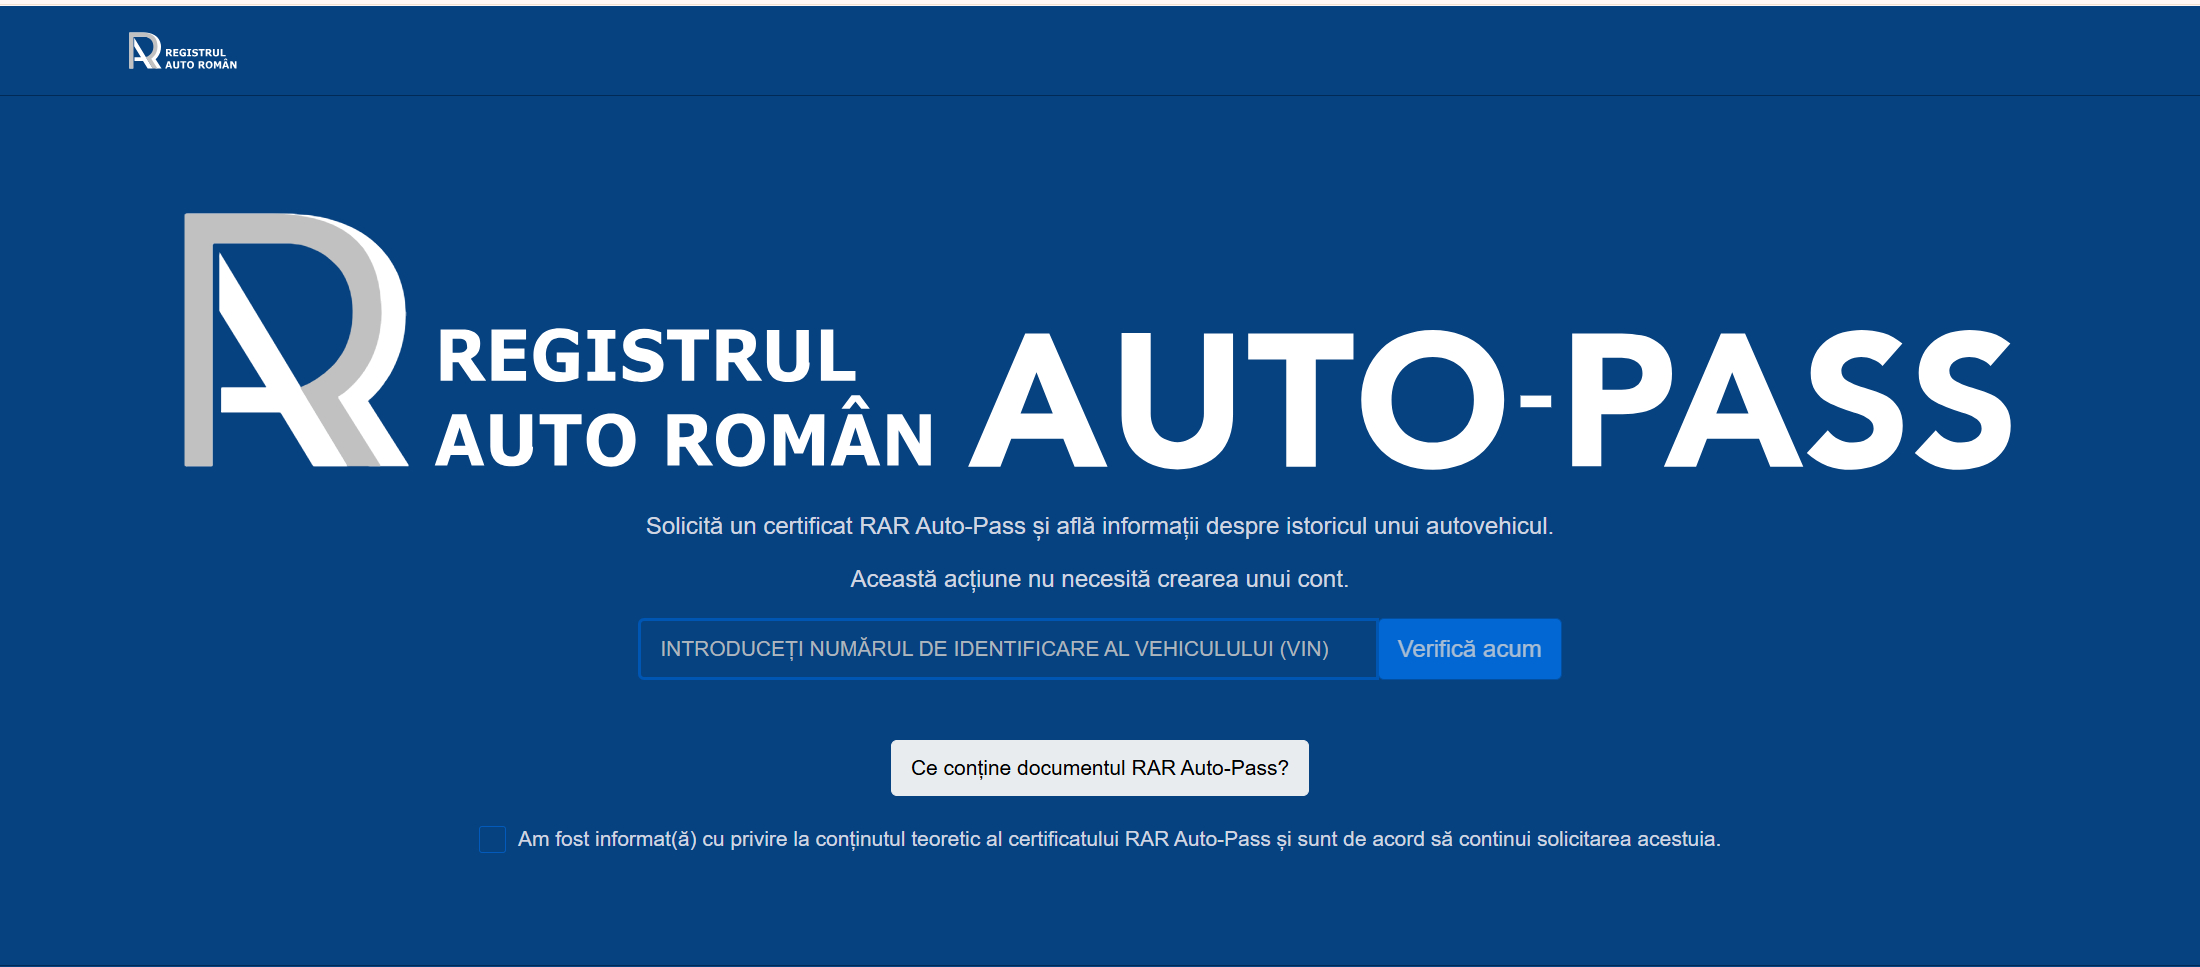Focus the VIN number input field
Image resolution: width=2200 pixels, height=967 pixels.
click(1008, 649)
